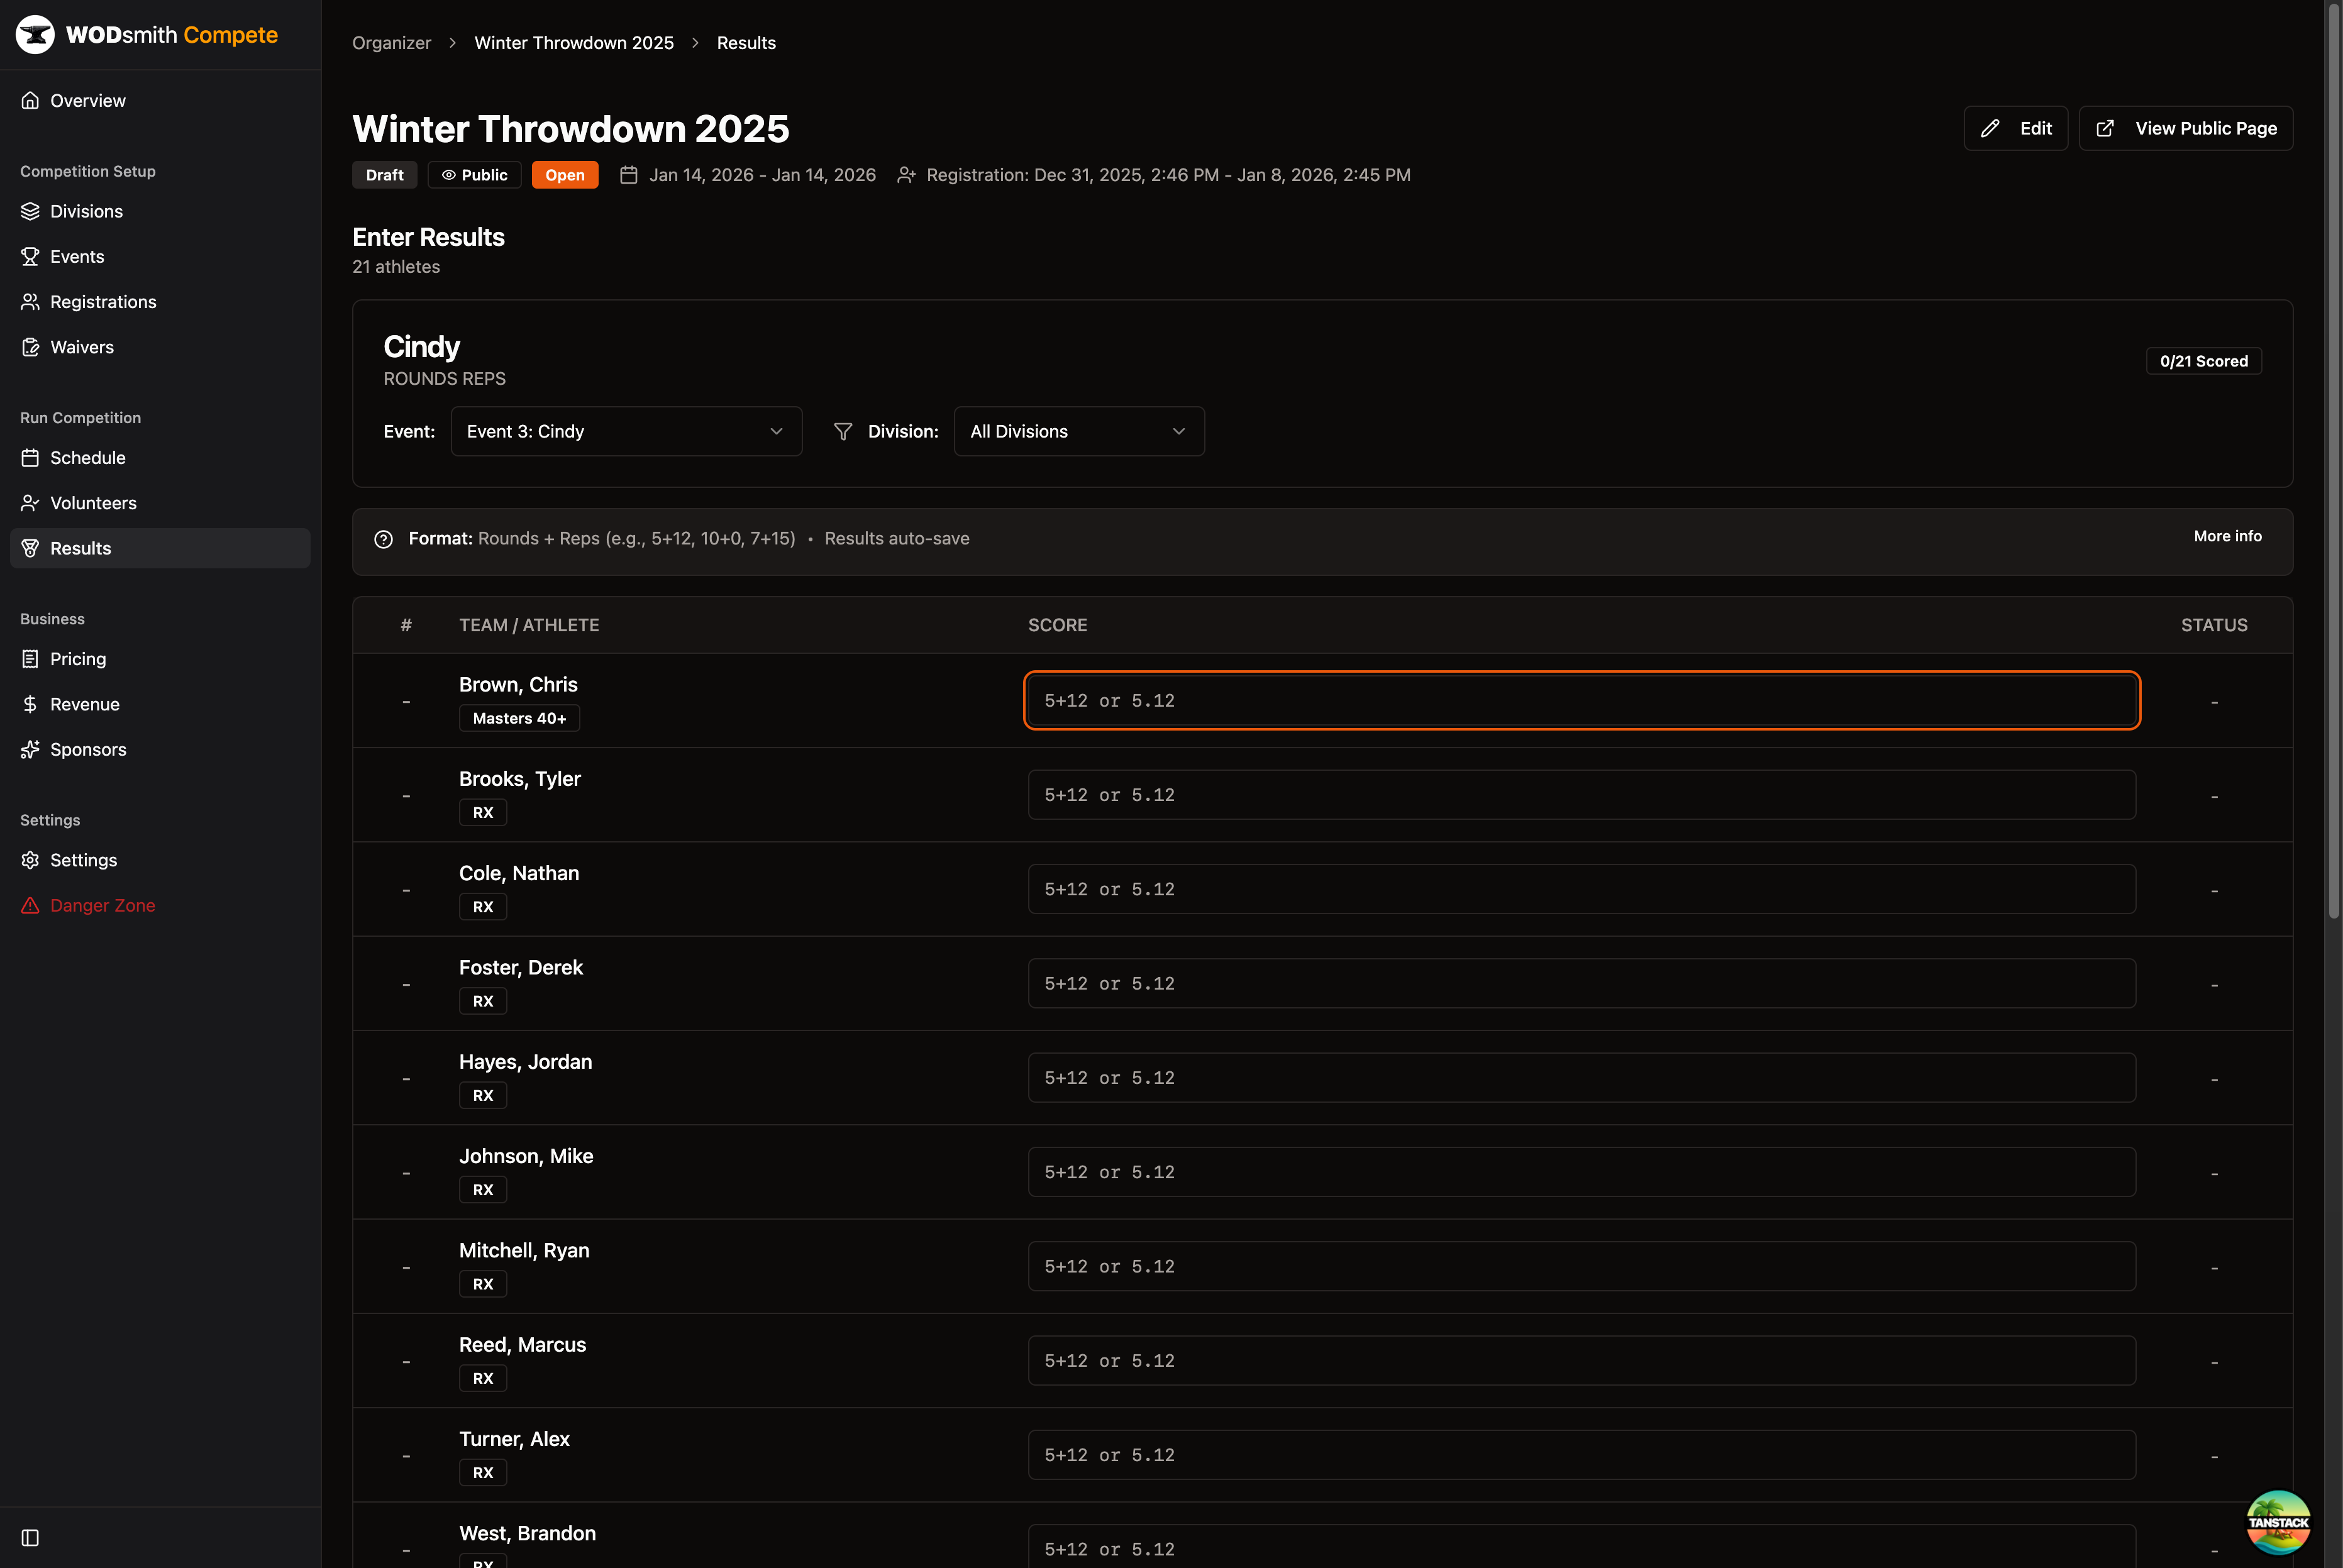This screenshot has height=1568, width=2343.
Task: Click the Results auto-save text
Action: click(897, 539)
